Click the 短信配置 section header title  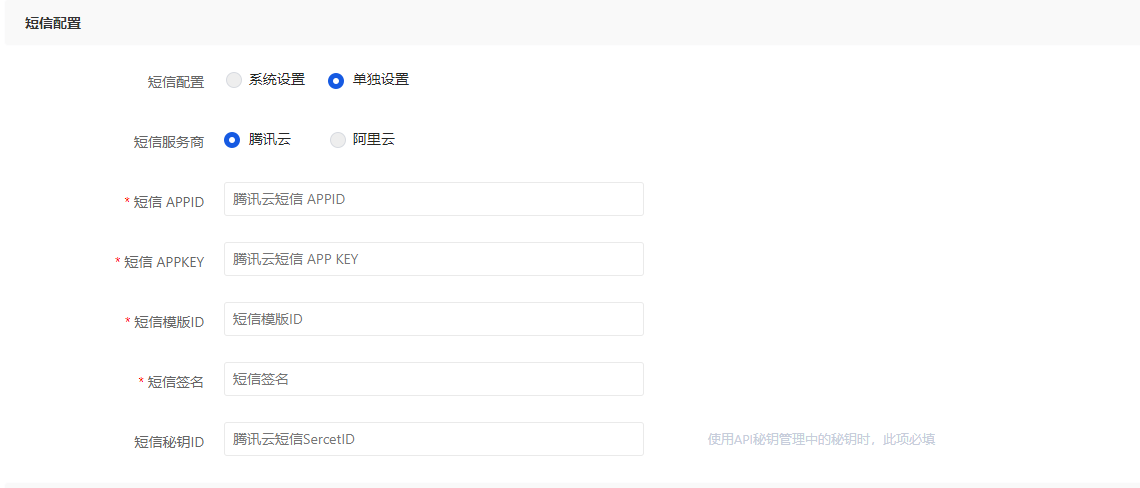click(53, 23)
